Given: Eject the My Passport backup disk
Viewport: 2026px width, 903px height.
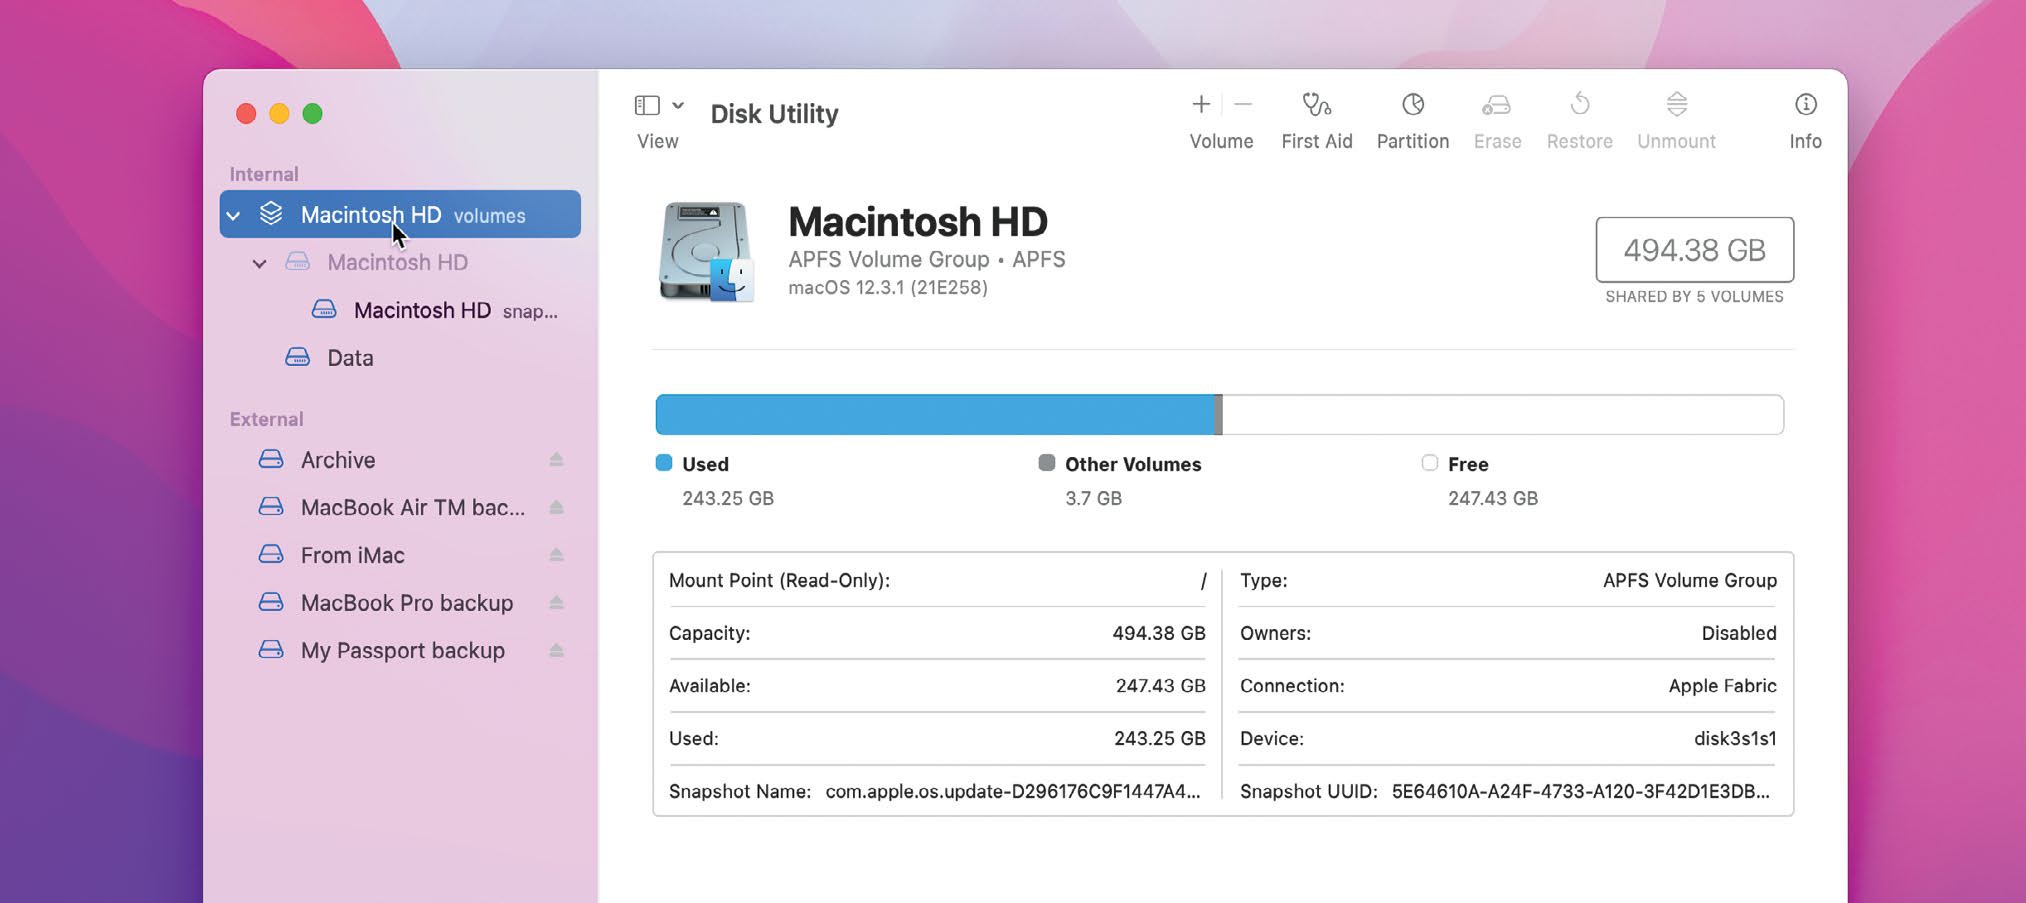Looking at the screenshot, I should coord(557,650).
